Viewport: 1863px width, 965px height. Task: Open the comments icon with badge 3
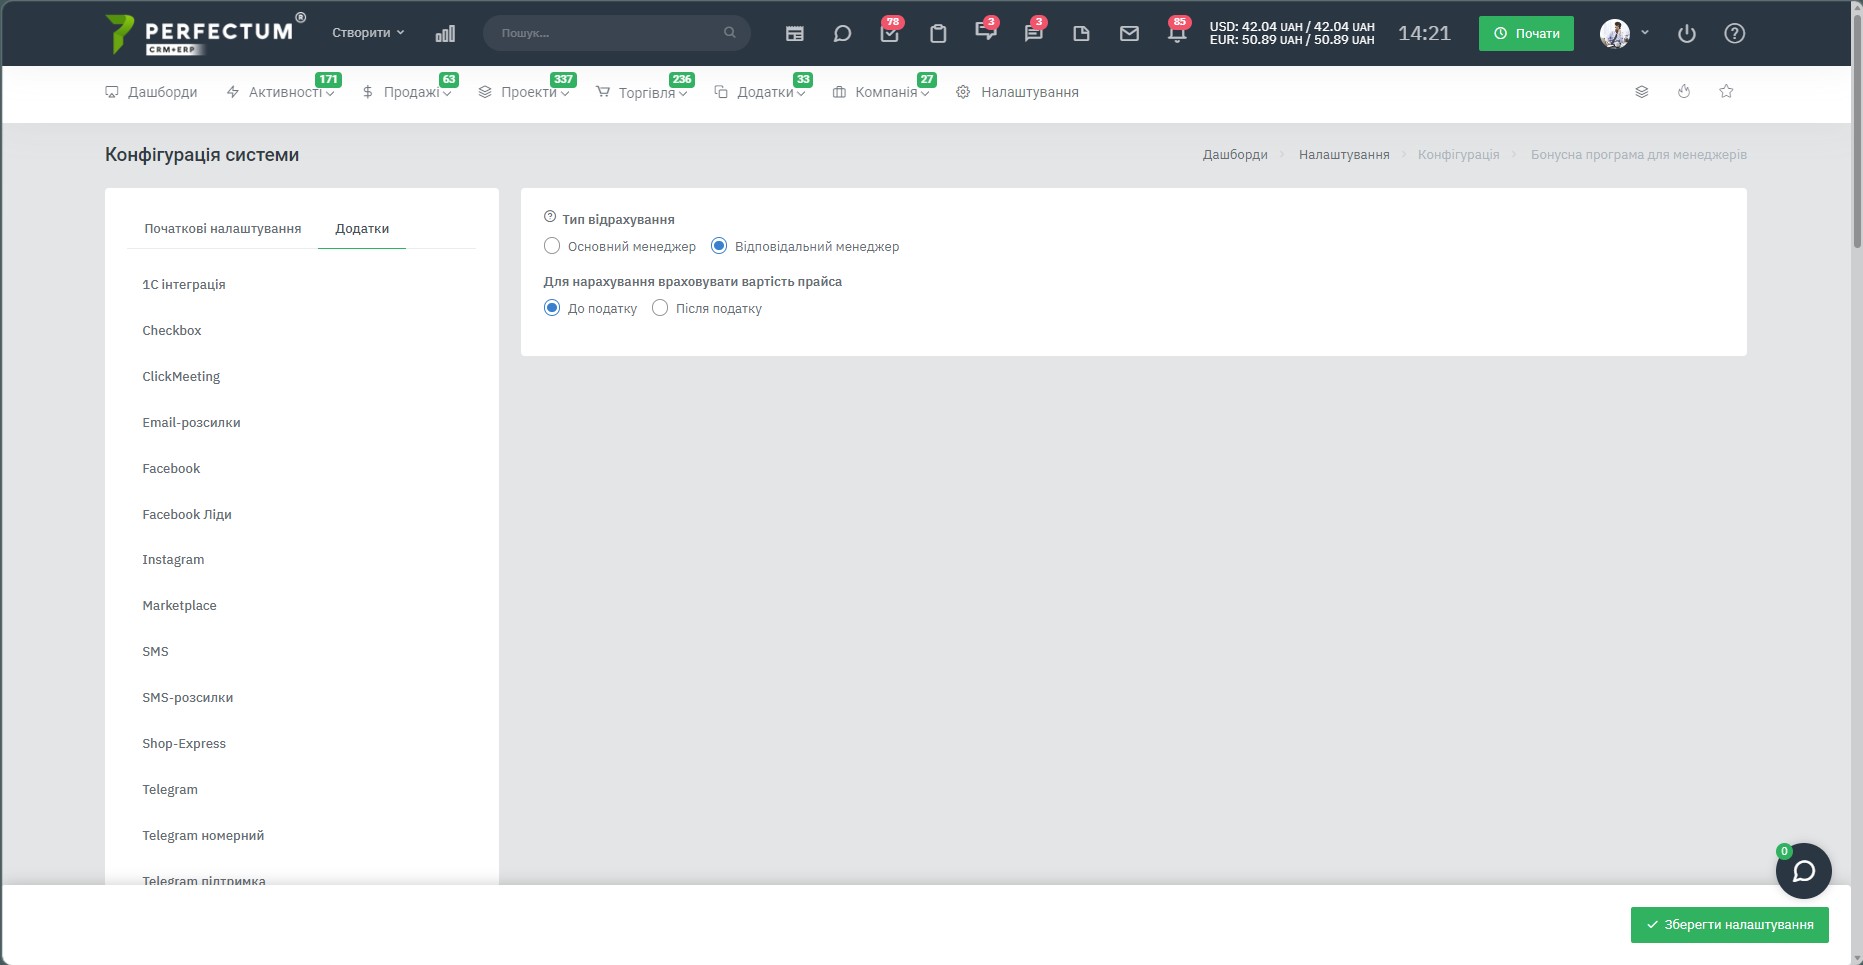point(1034,31)
